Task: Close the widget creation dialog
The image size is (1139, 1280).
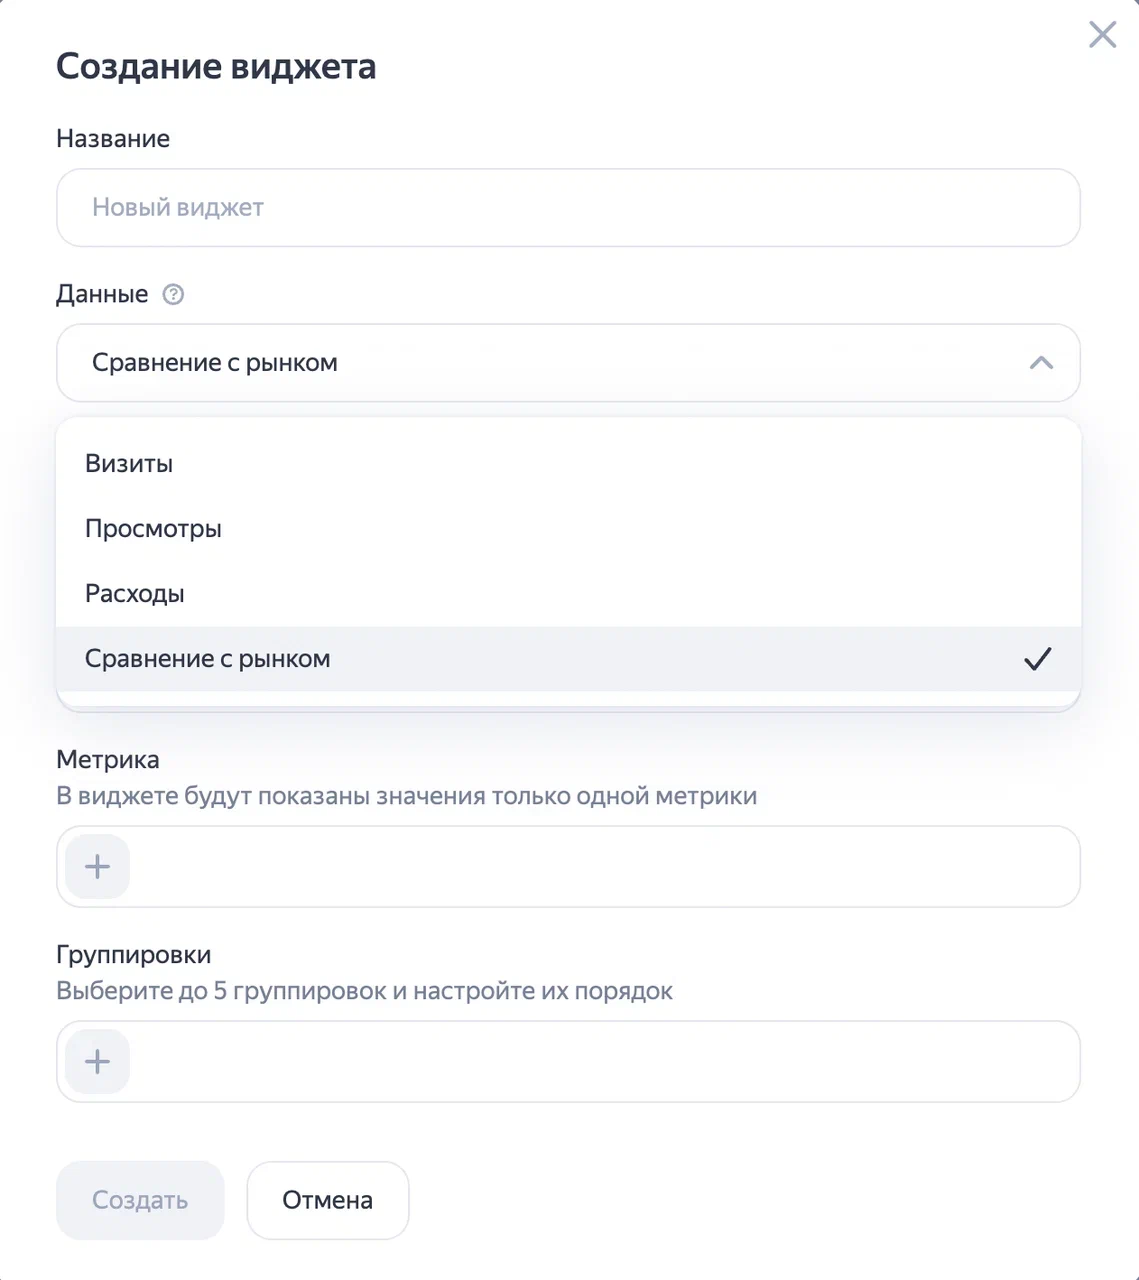Action: point(1102,35)
